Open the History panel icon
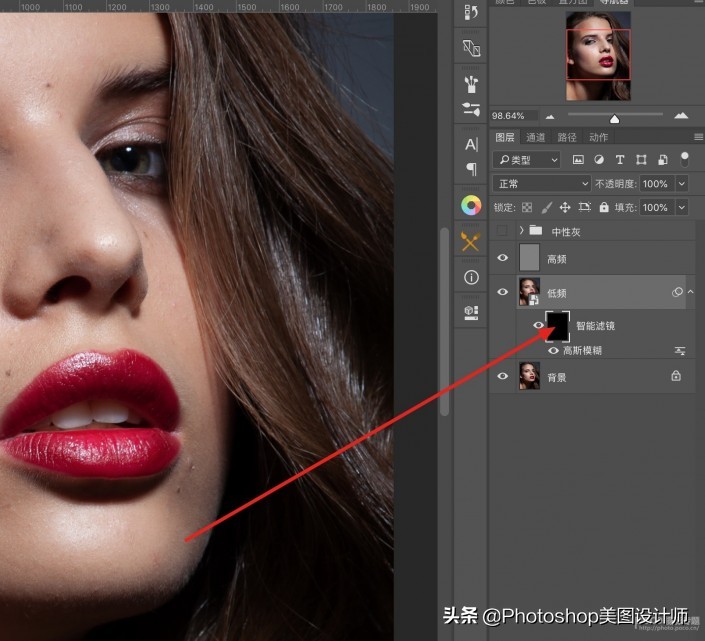Screen dimensions: 705x641 click(471, 13)
